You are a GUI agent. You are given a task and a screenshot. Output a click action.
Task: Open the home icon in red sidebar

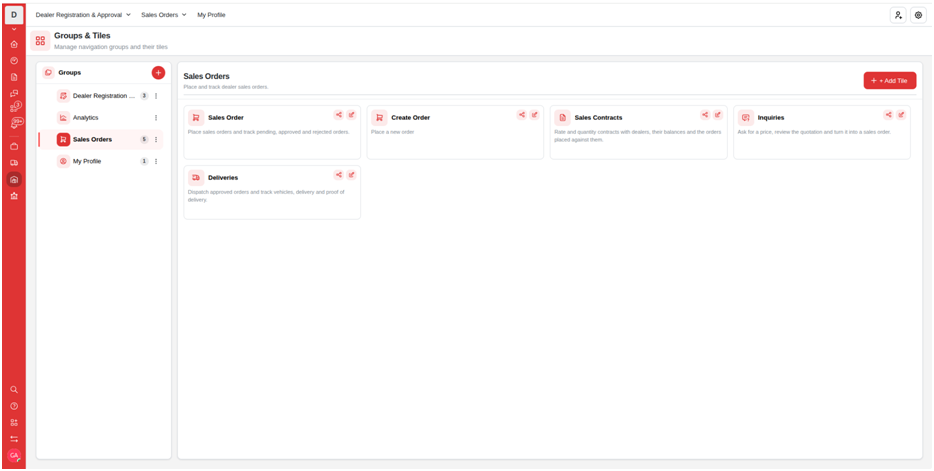(14, 44)
